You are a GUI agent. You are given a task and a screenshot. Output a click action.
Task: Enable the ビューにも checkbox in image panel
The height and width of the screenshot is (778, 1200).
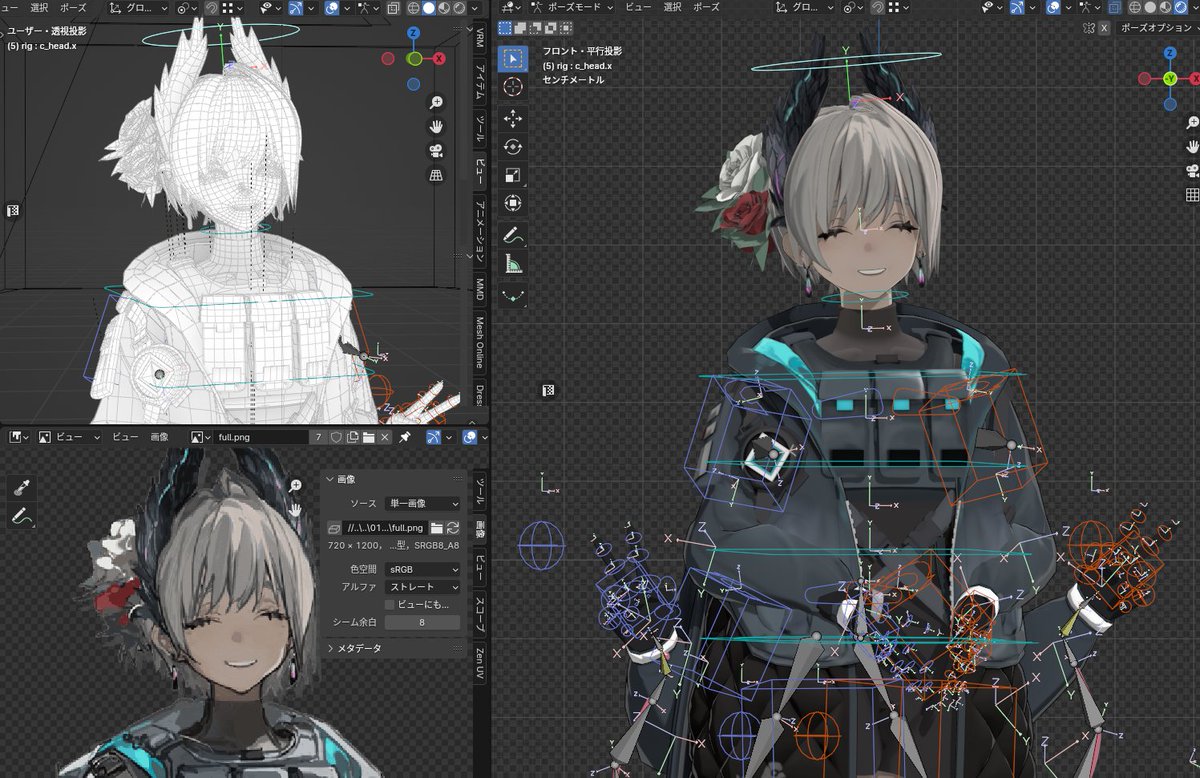(x=390, y=605)
